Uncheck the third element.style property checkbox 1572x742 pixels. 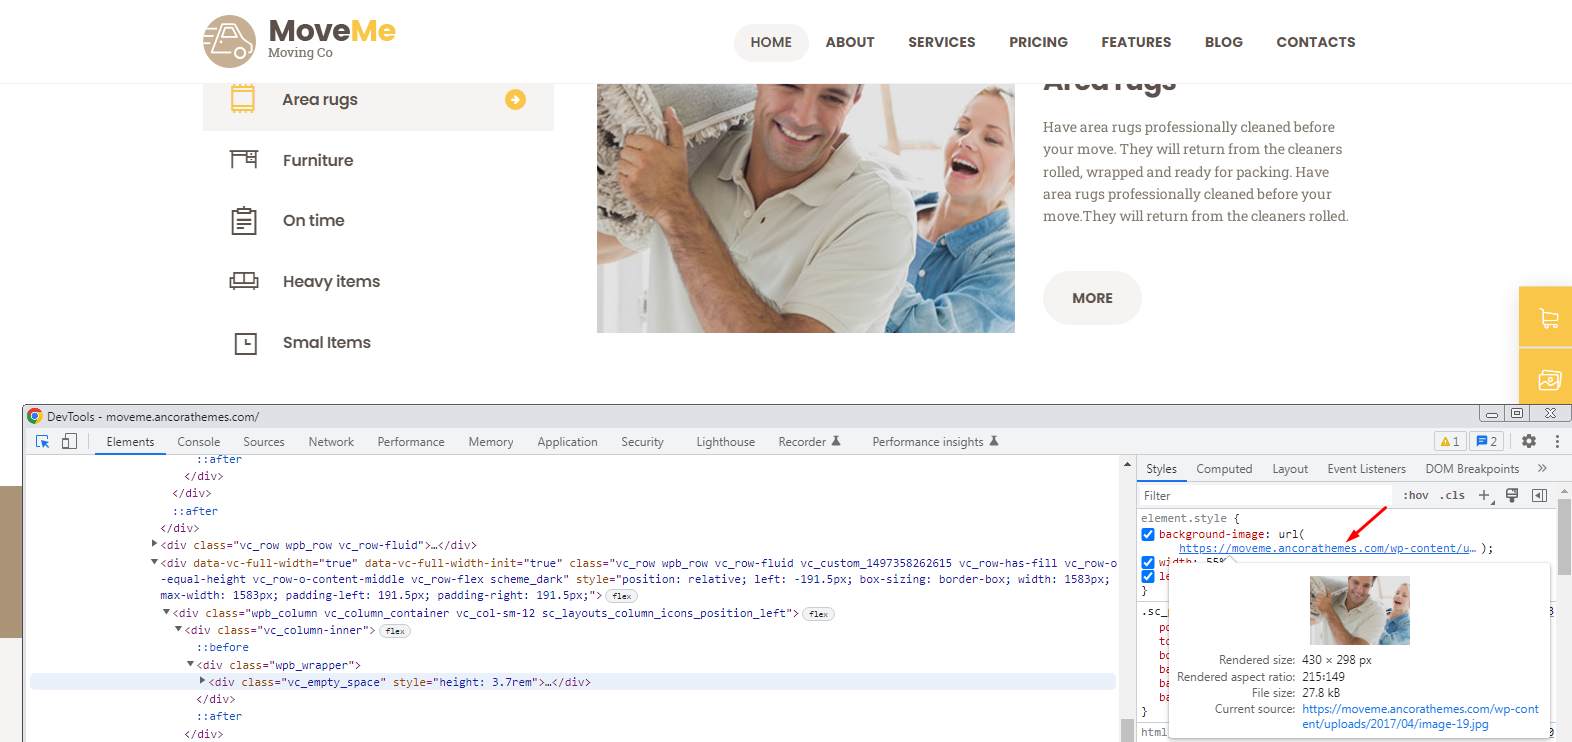(x=1148, y=576)
